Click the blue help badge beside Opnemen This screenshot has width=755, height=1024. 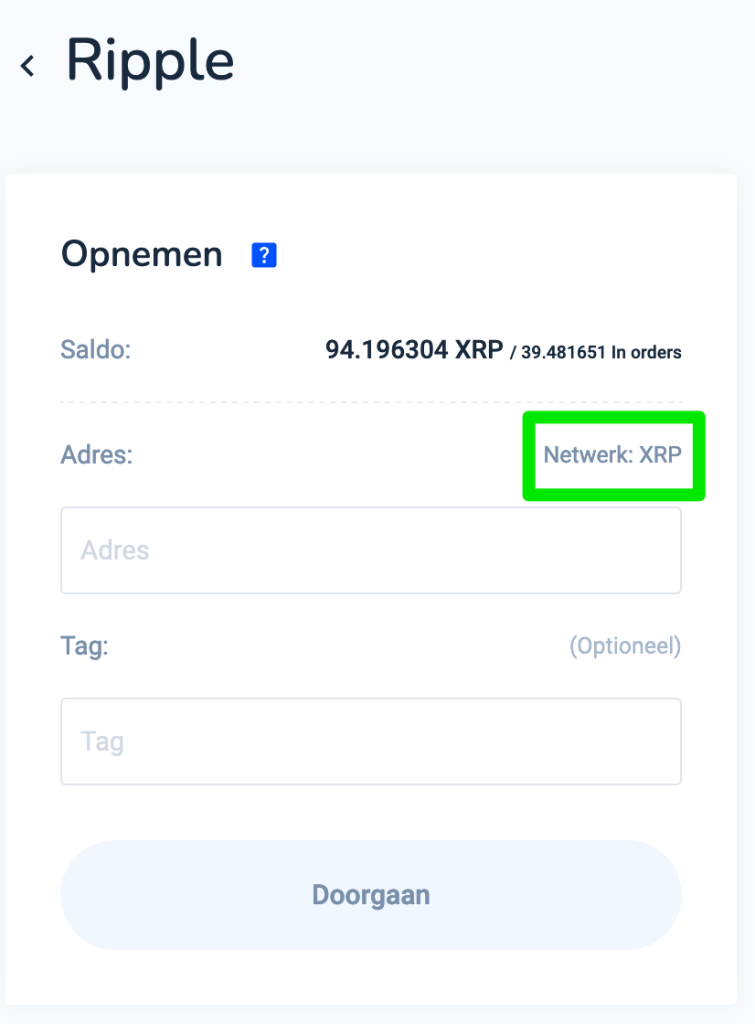263,255
